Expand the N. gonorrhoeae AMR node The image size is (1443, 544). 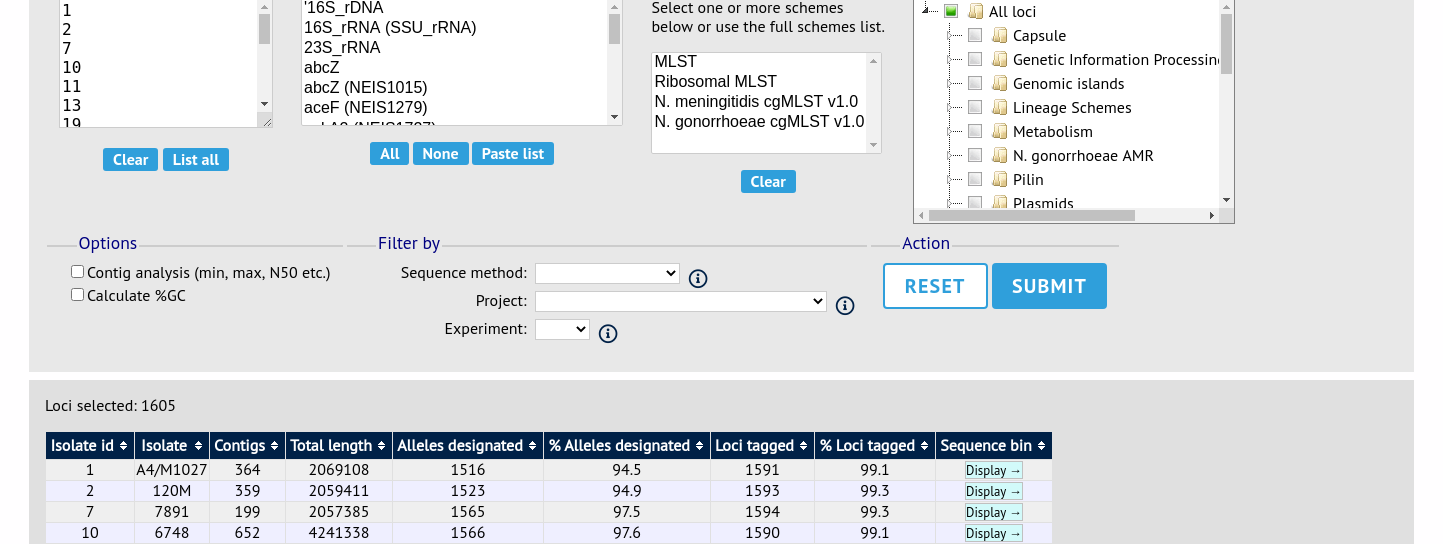tap(951, 156)
